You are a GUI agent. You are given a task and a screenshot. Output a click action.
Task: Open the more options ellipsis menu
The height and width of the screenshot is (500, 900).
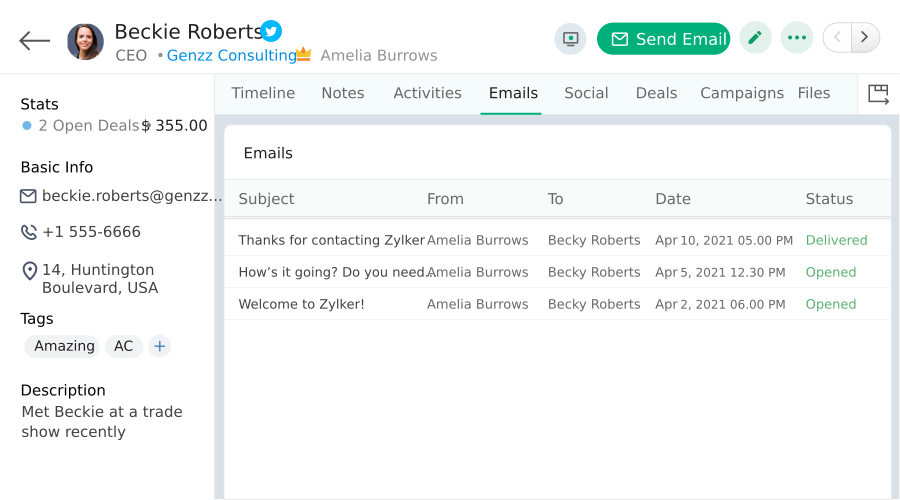(x=797, y=38)
